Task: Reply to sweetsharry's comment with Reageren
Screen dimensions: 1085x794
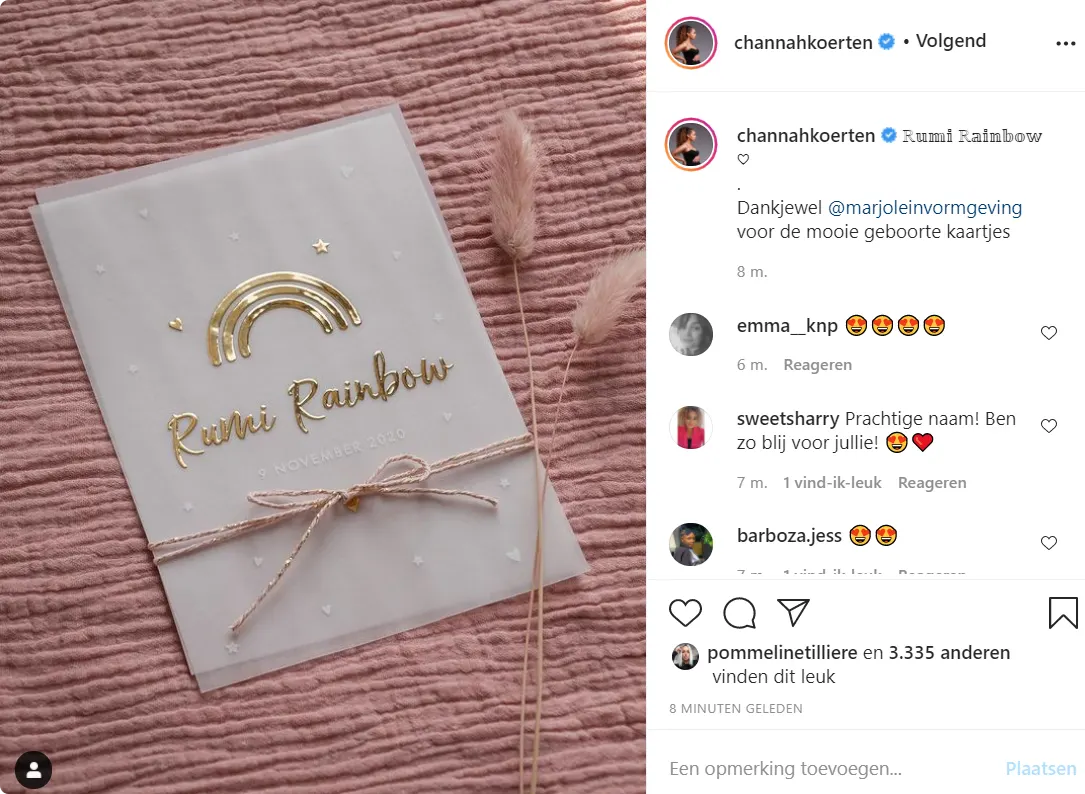Action: click(932, 482)
